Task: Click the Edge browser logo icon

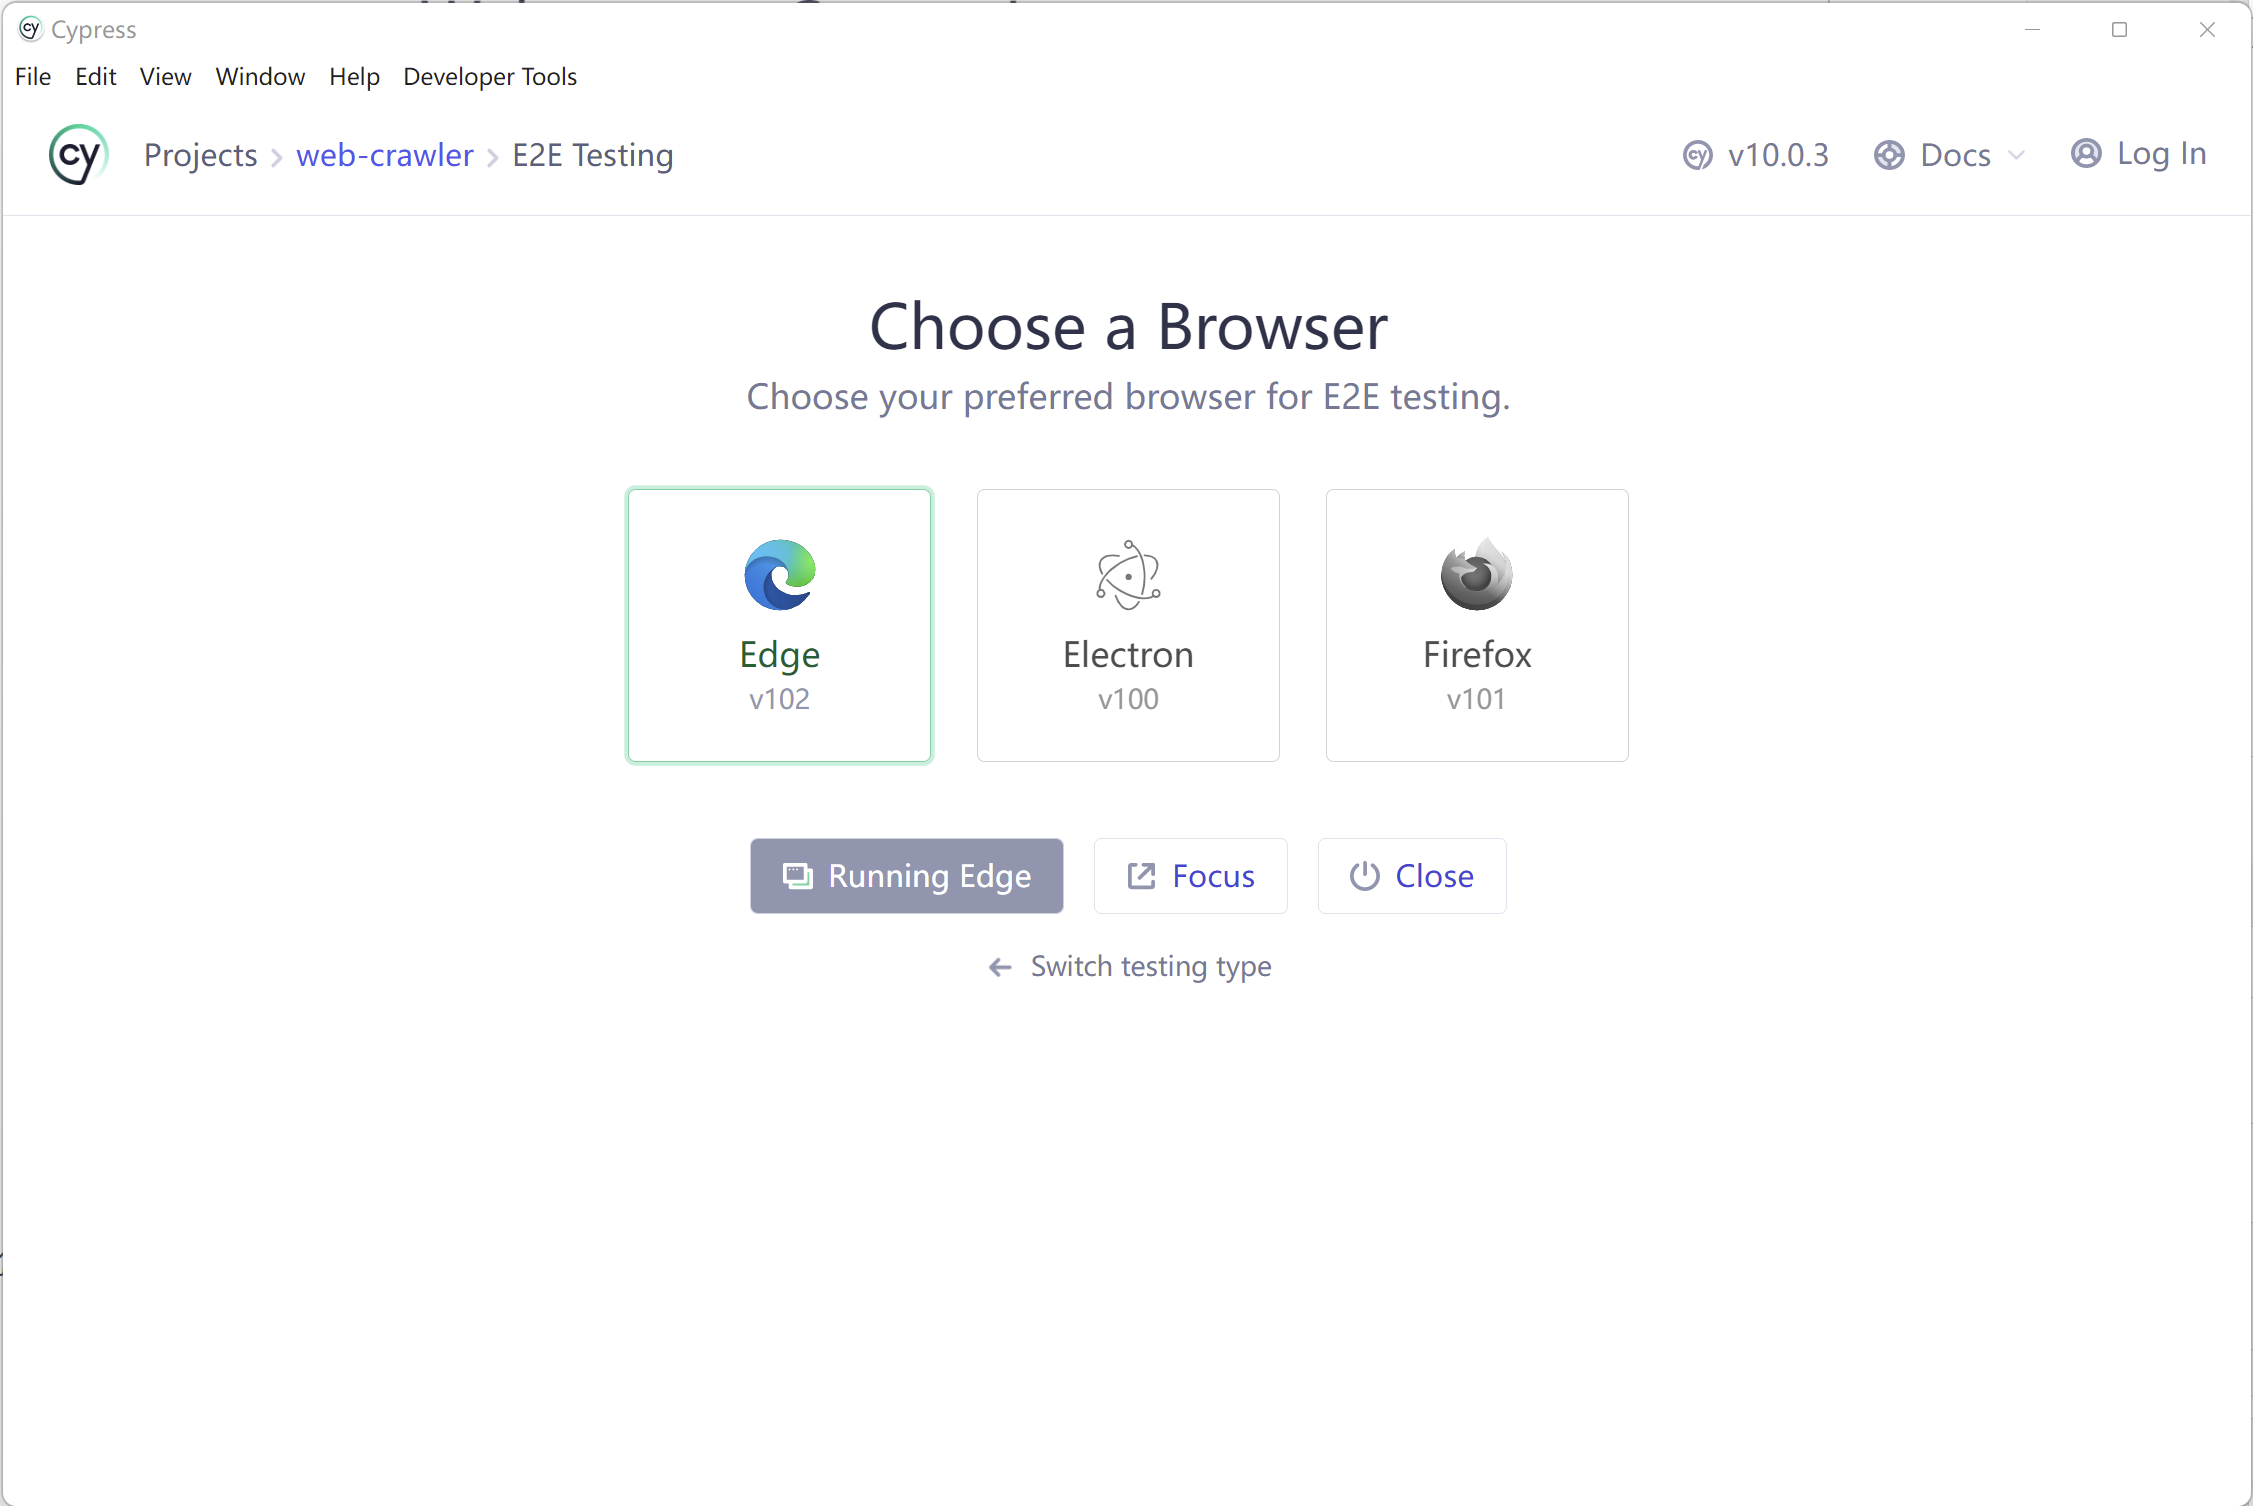Action: 780,575
